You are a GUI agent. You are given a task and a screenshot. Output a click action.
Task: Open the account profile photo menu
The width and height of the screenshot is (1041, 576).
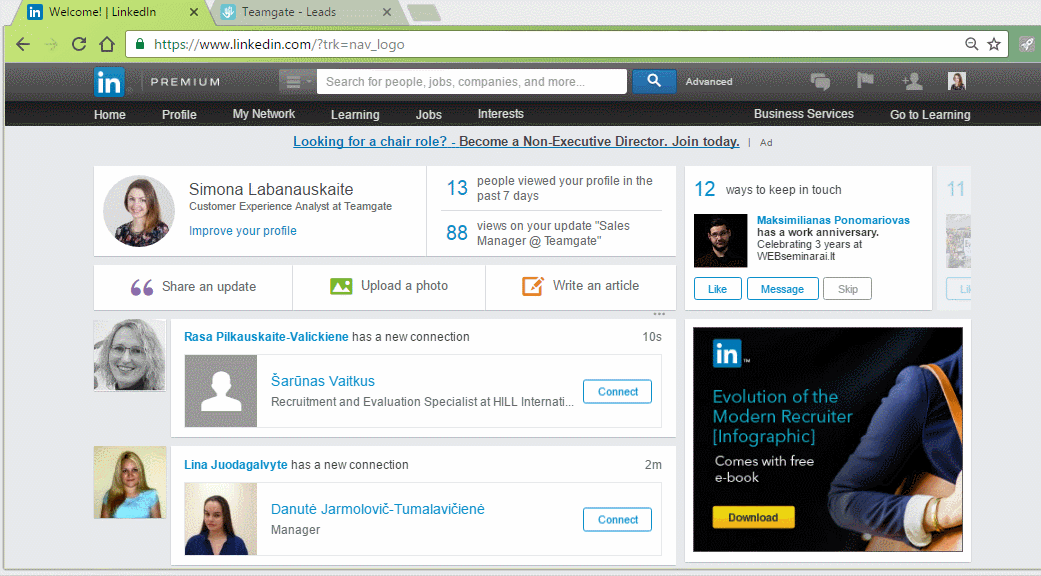tap(957, 81)
